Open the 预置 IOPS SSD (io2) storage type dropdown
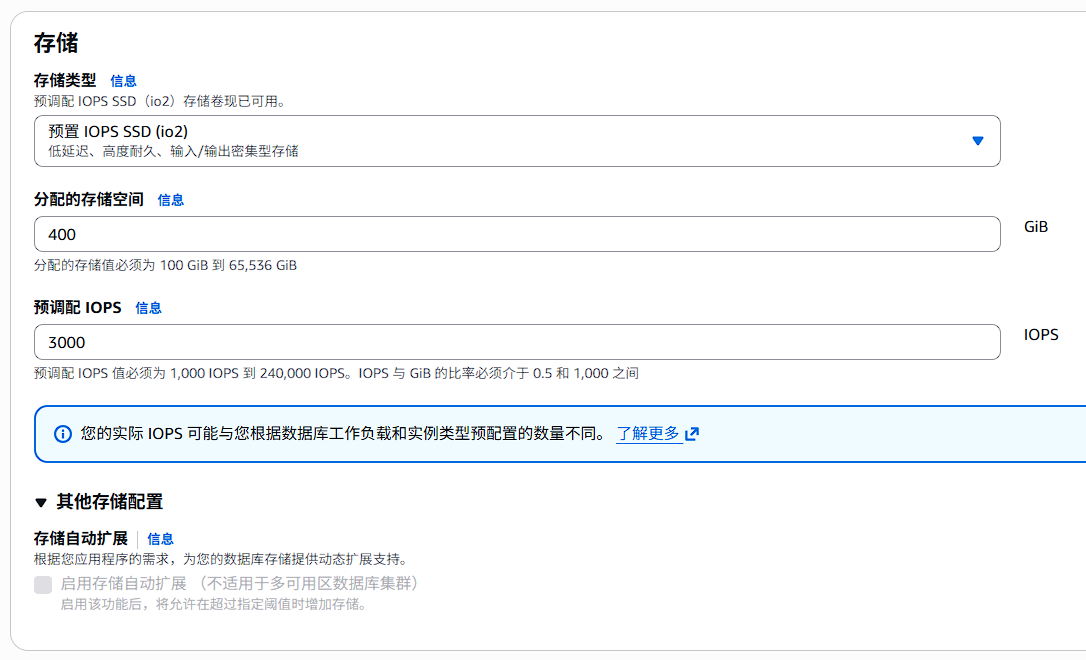Screen dimensions: 1086x660 coord(516,141)
